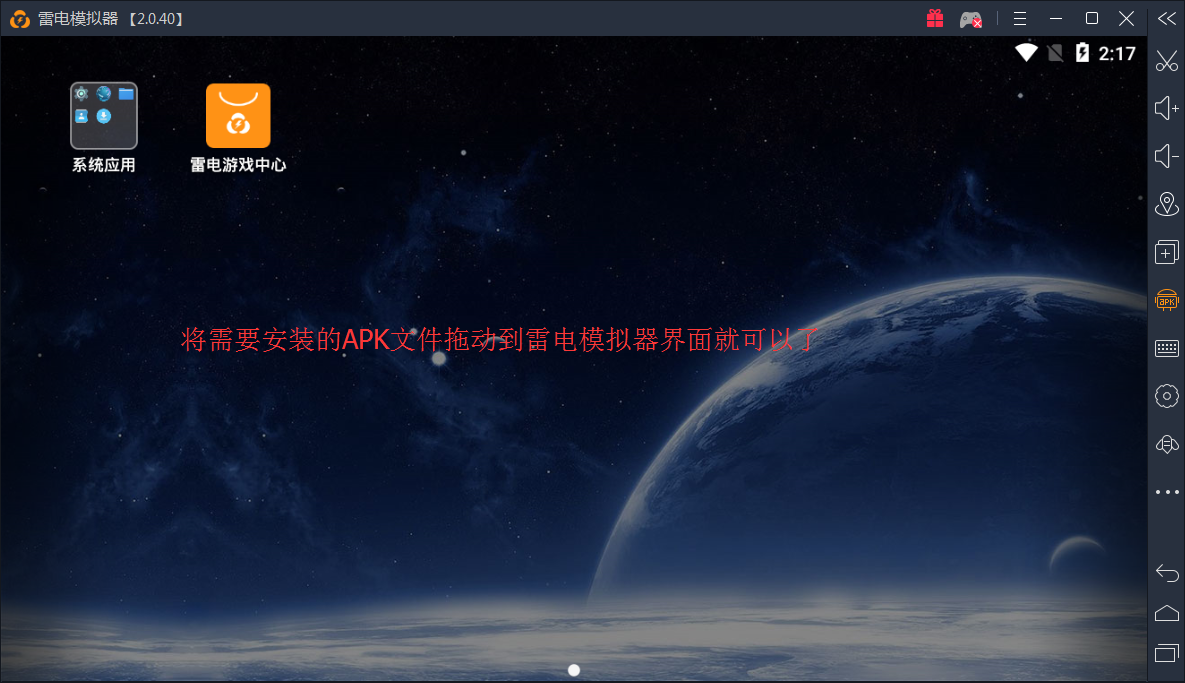Viewport: 1185px width, 683px height.
Task: Click the cube icon below settings gear
Action: click(x=1167, y=444)
